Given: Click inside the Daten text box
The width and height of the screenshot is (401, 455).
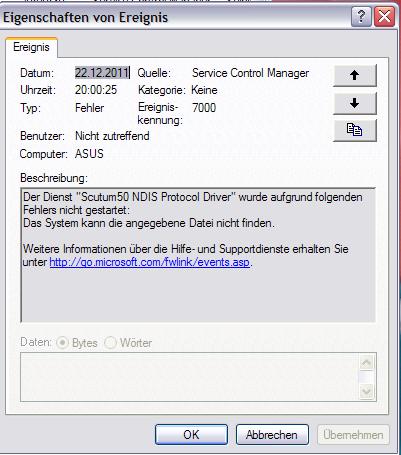Looking at the screenshot, I should point(190,377).
